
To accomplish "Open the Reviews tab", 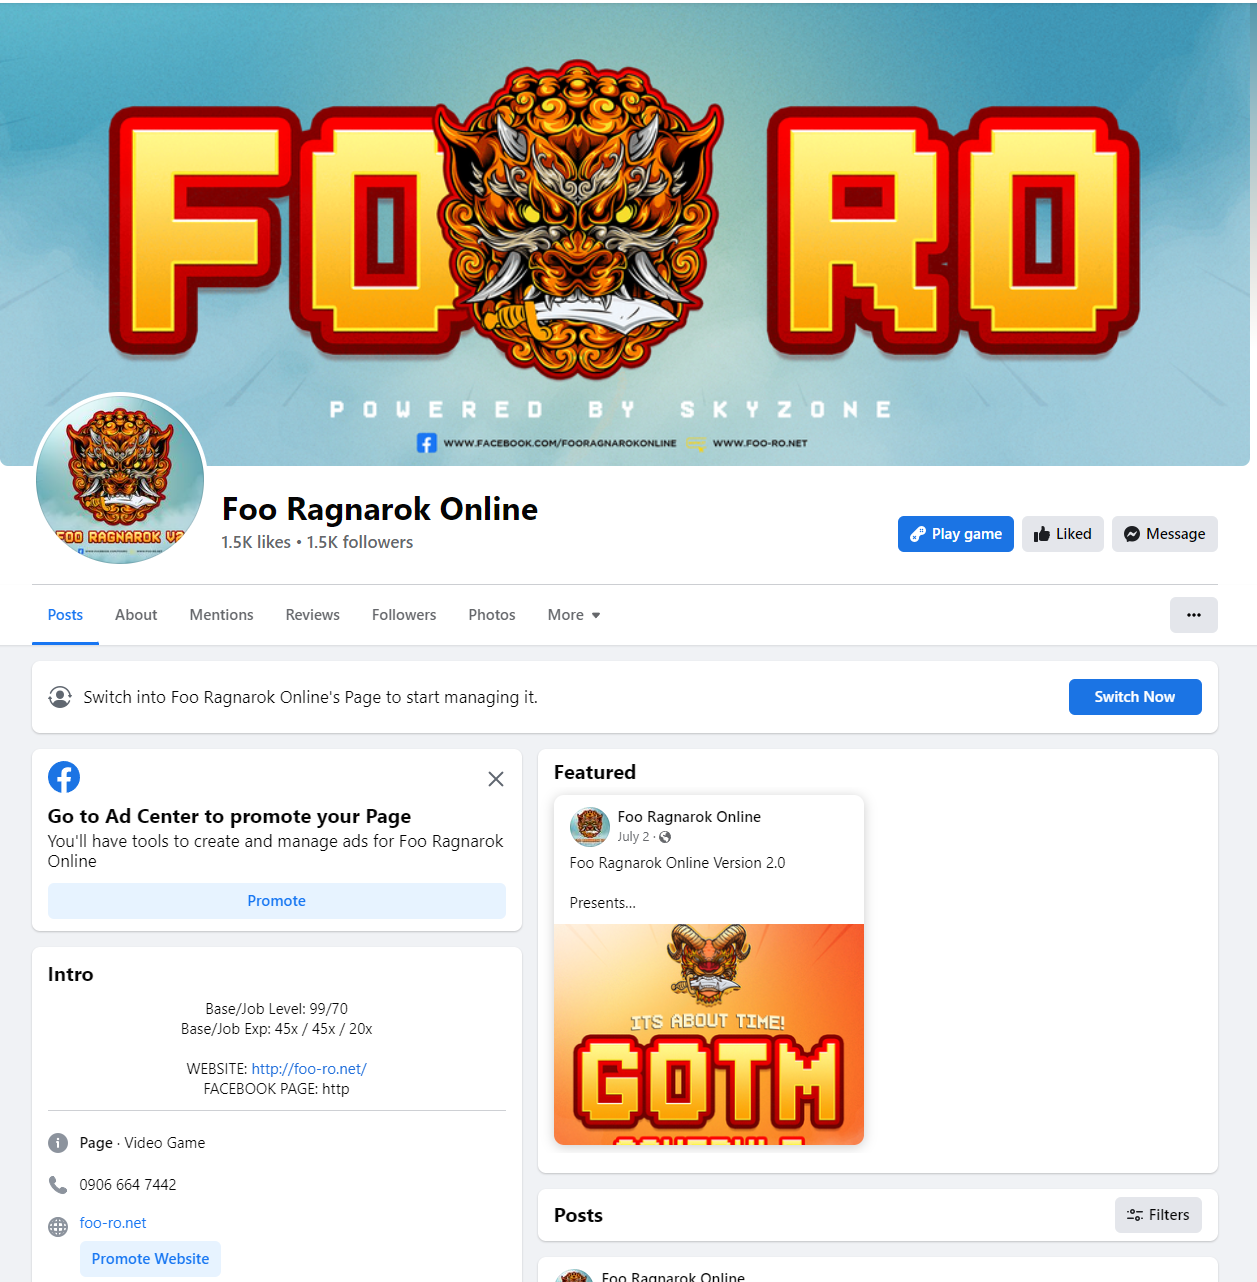I will point(312,615).
